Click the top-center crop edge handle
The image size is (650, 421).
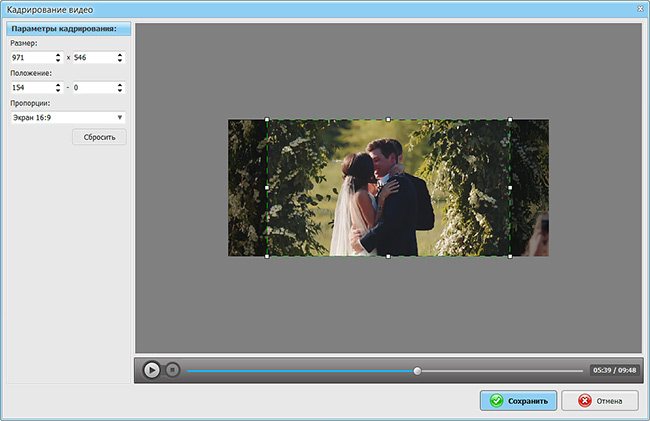[x=388, y=120]
